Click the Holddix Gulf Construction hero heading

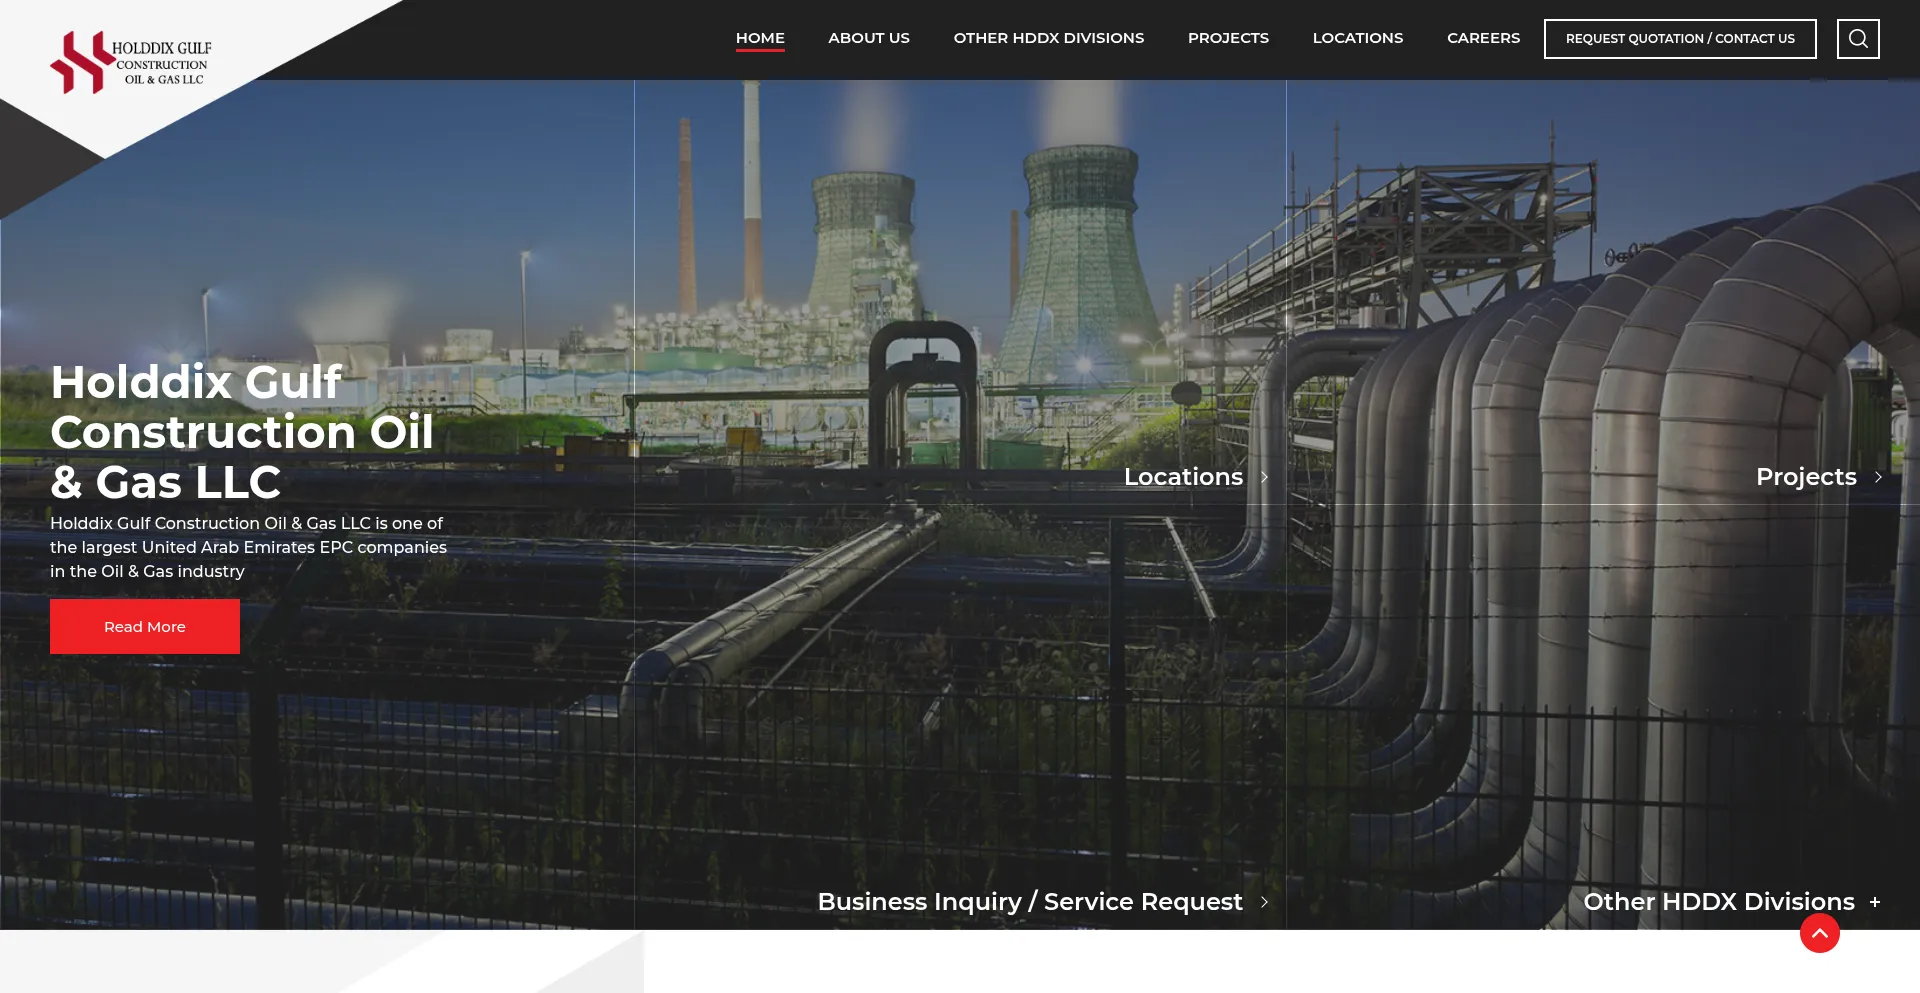[x=242, y=432]
